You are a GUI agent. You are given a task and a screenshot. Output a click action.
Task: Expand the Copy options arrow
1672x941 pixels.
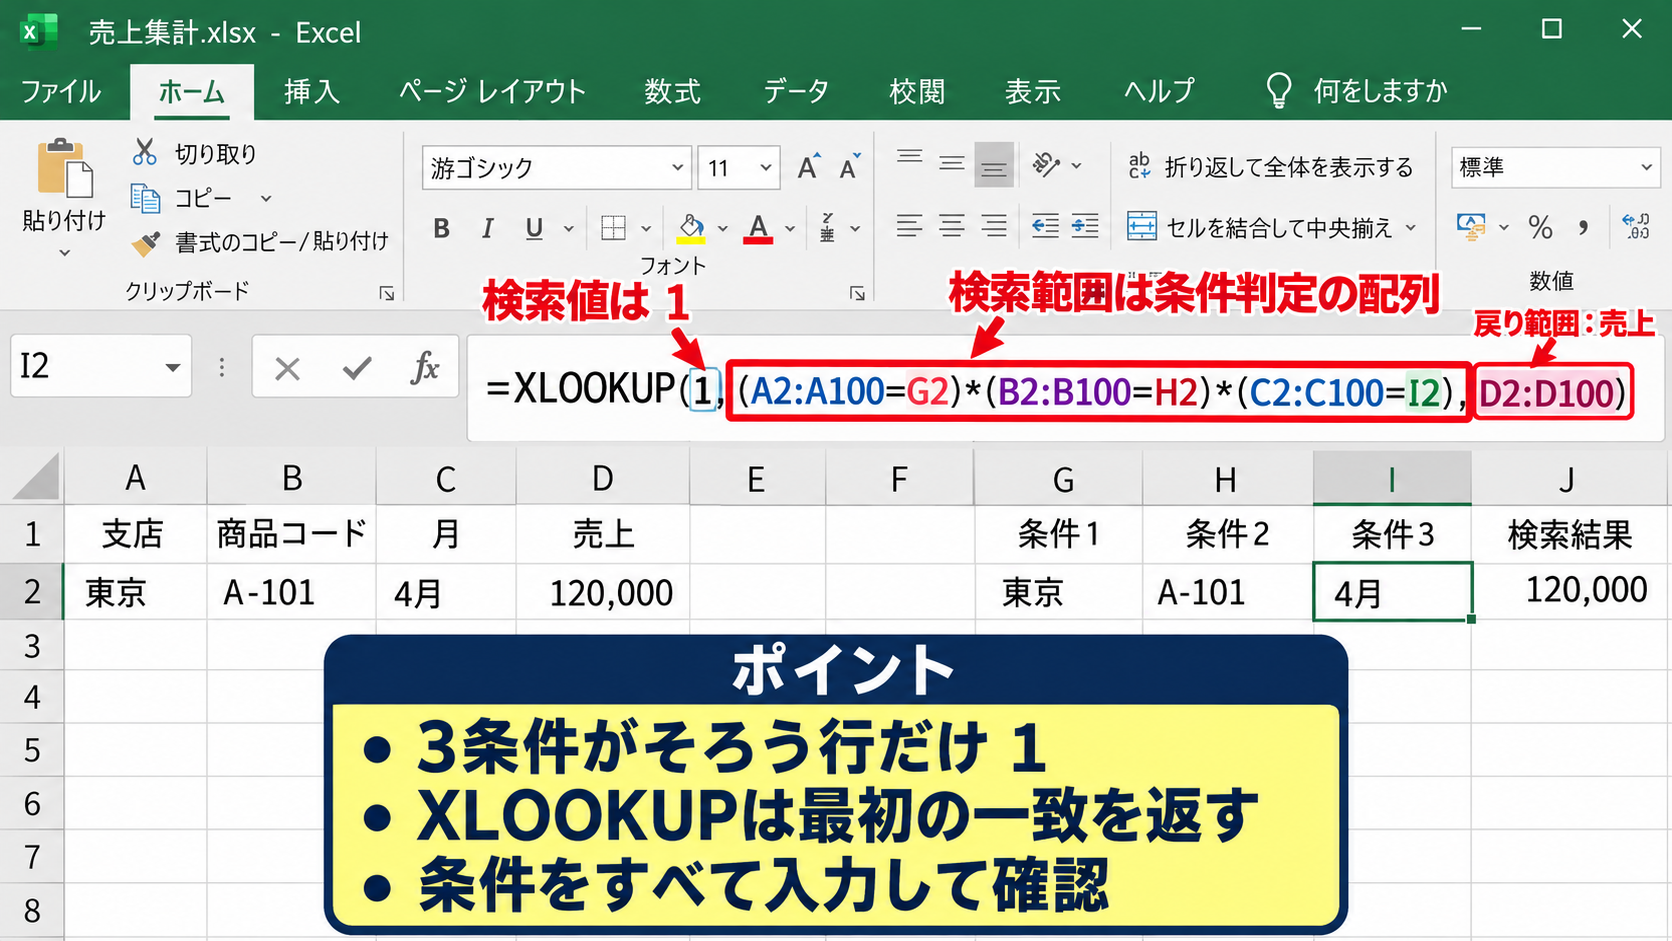[266, 198]
